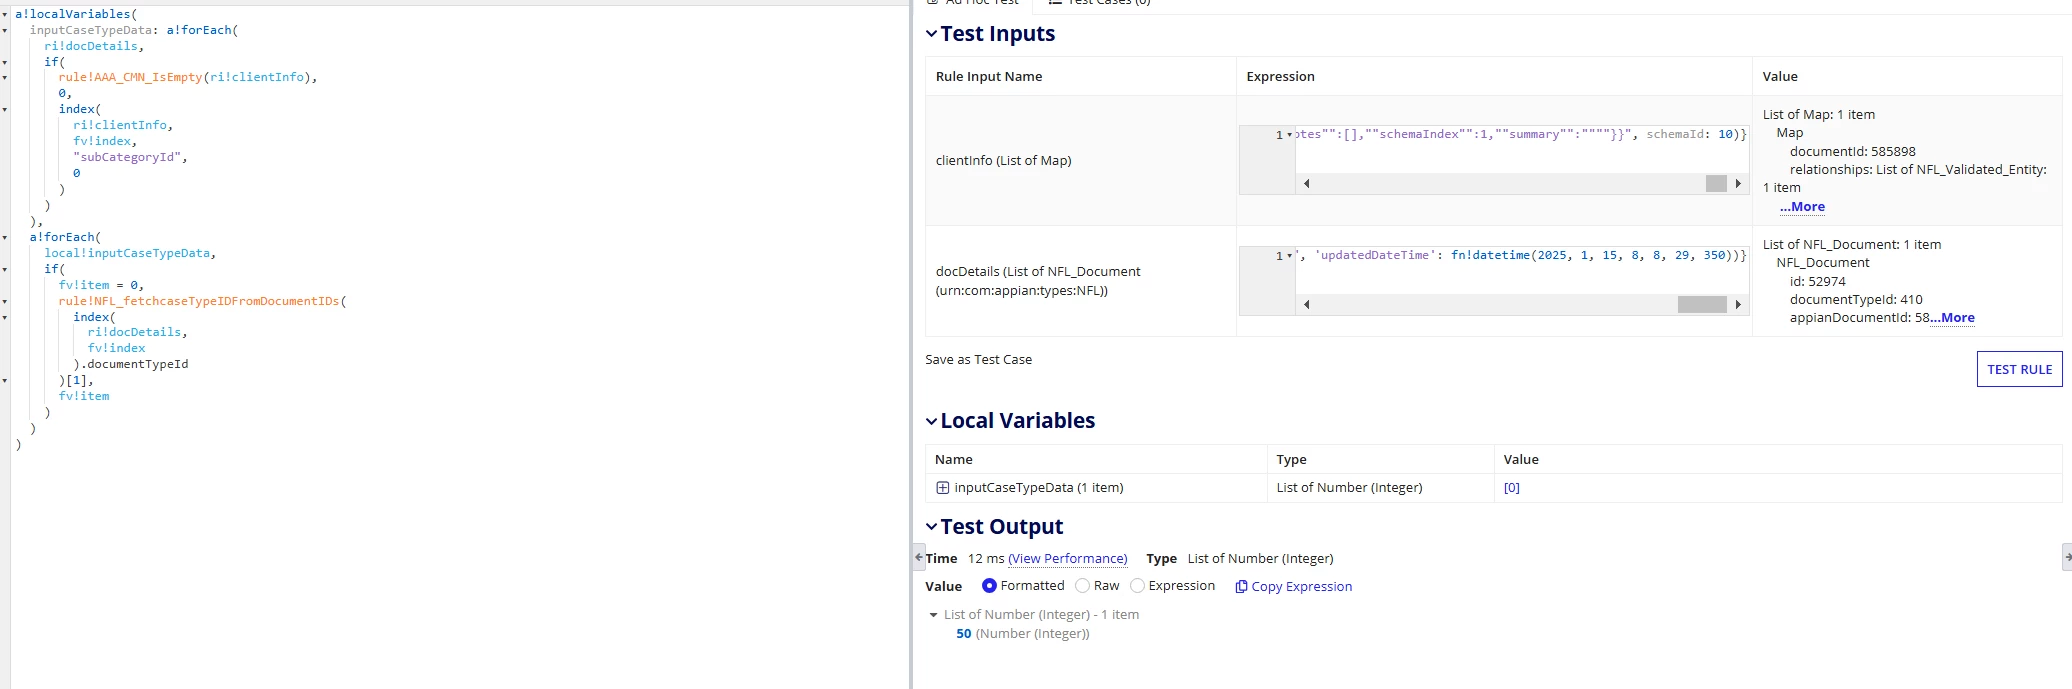
Task: Click the Value header in Test Inputs
Action: [1780, 77]
